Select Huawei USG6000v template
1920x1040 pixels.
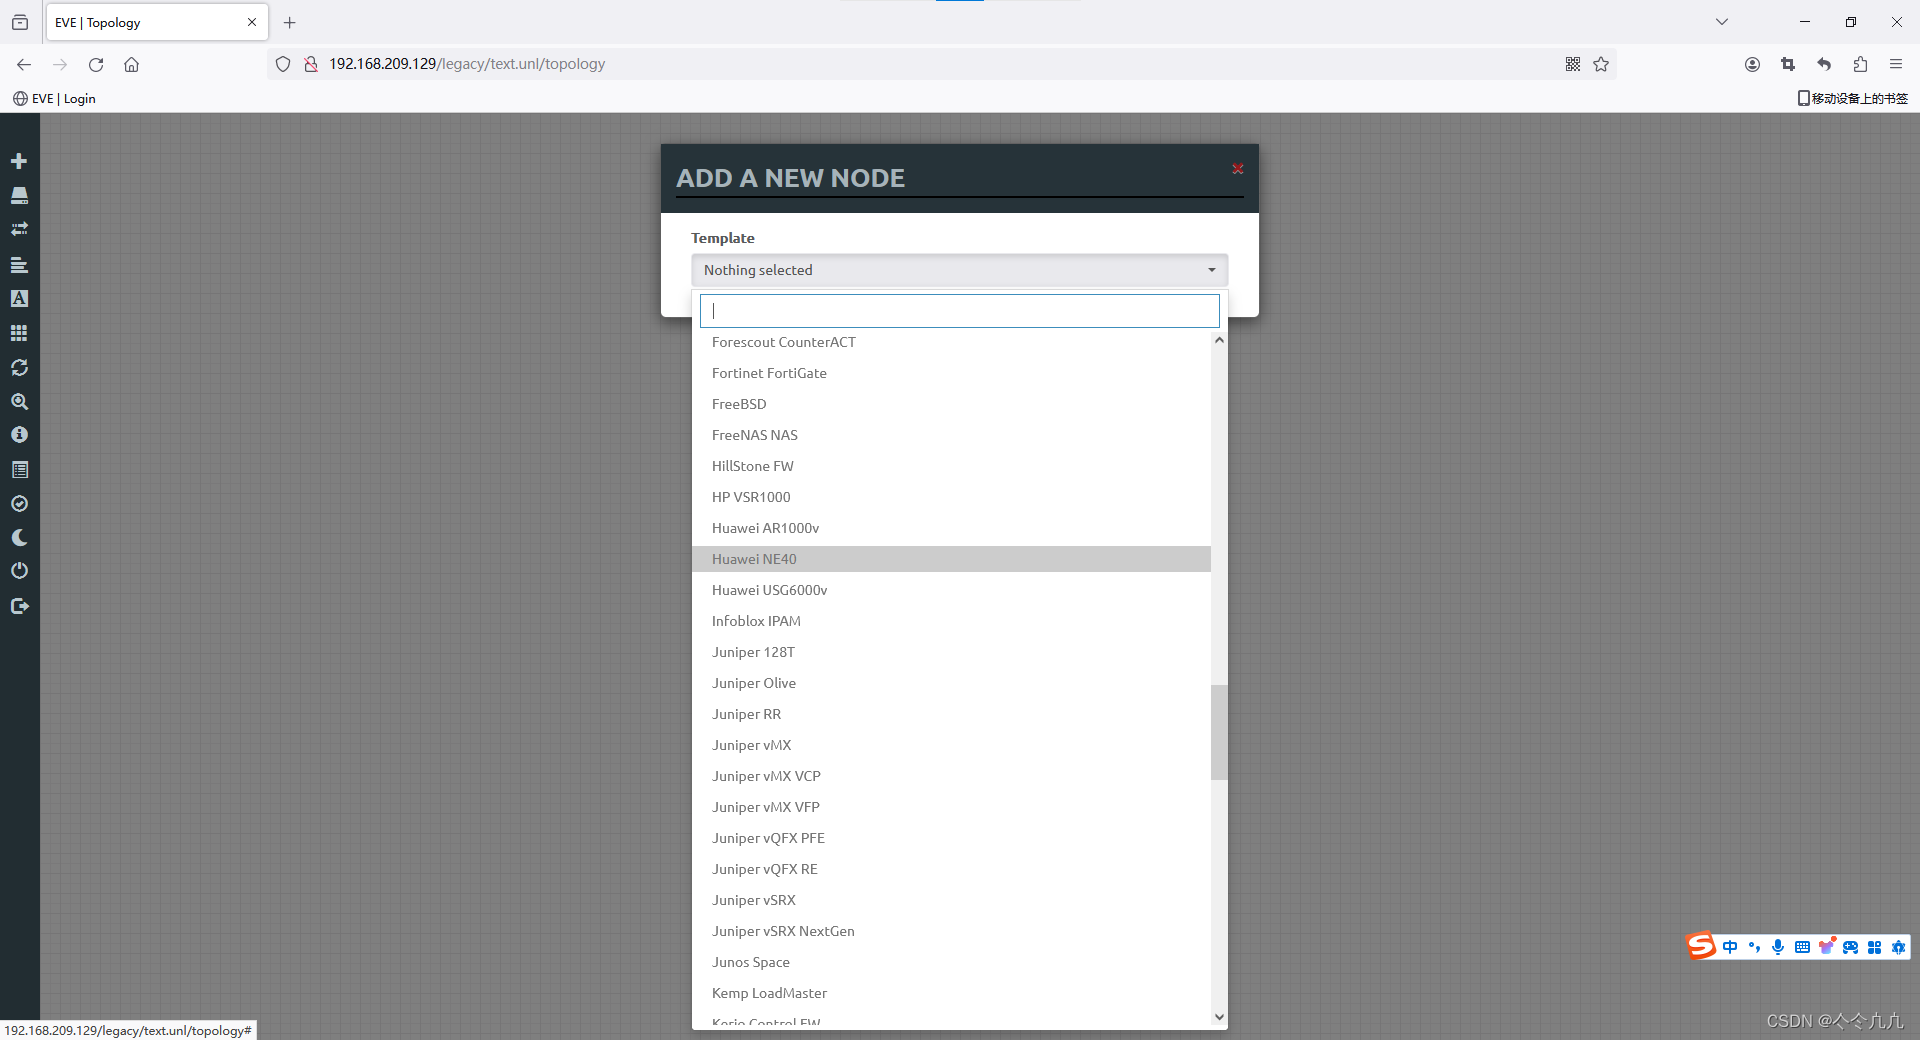coord(951,590)
